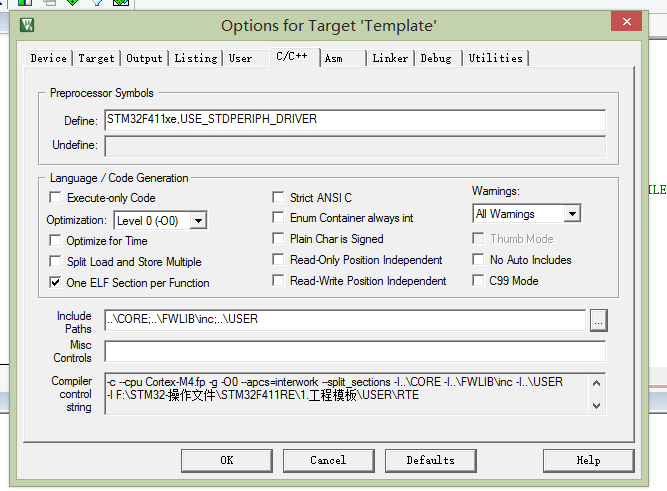This screenshot has width=667, height=491.
Task: Confirm options with OK button
Action: point(227,461)
